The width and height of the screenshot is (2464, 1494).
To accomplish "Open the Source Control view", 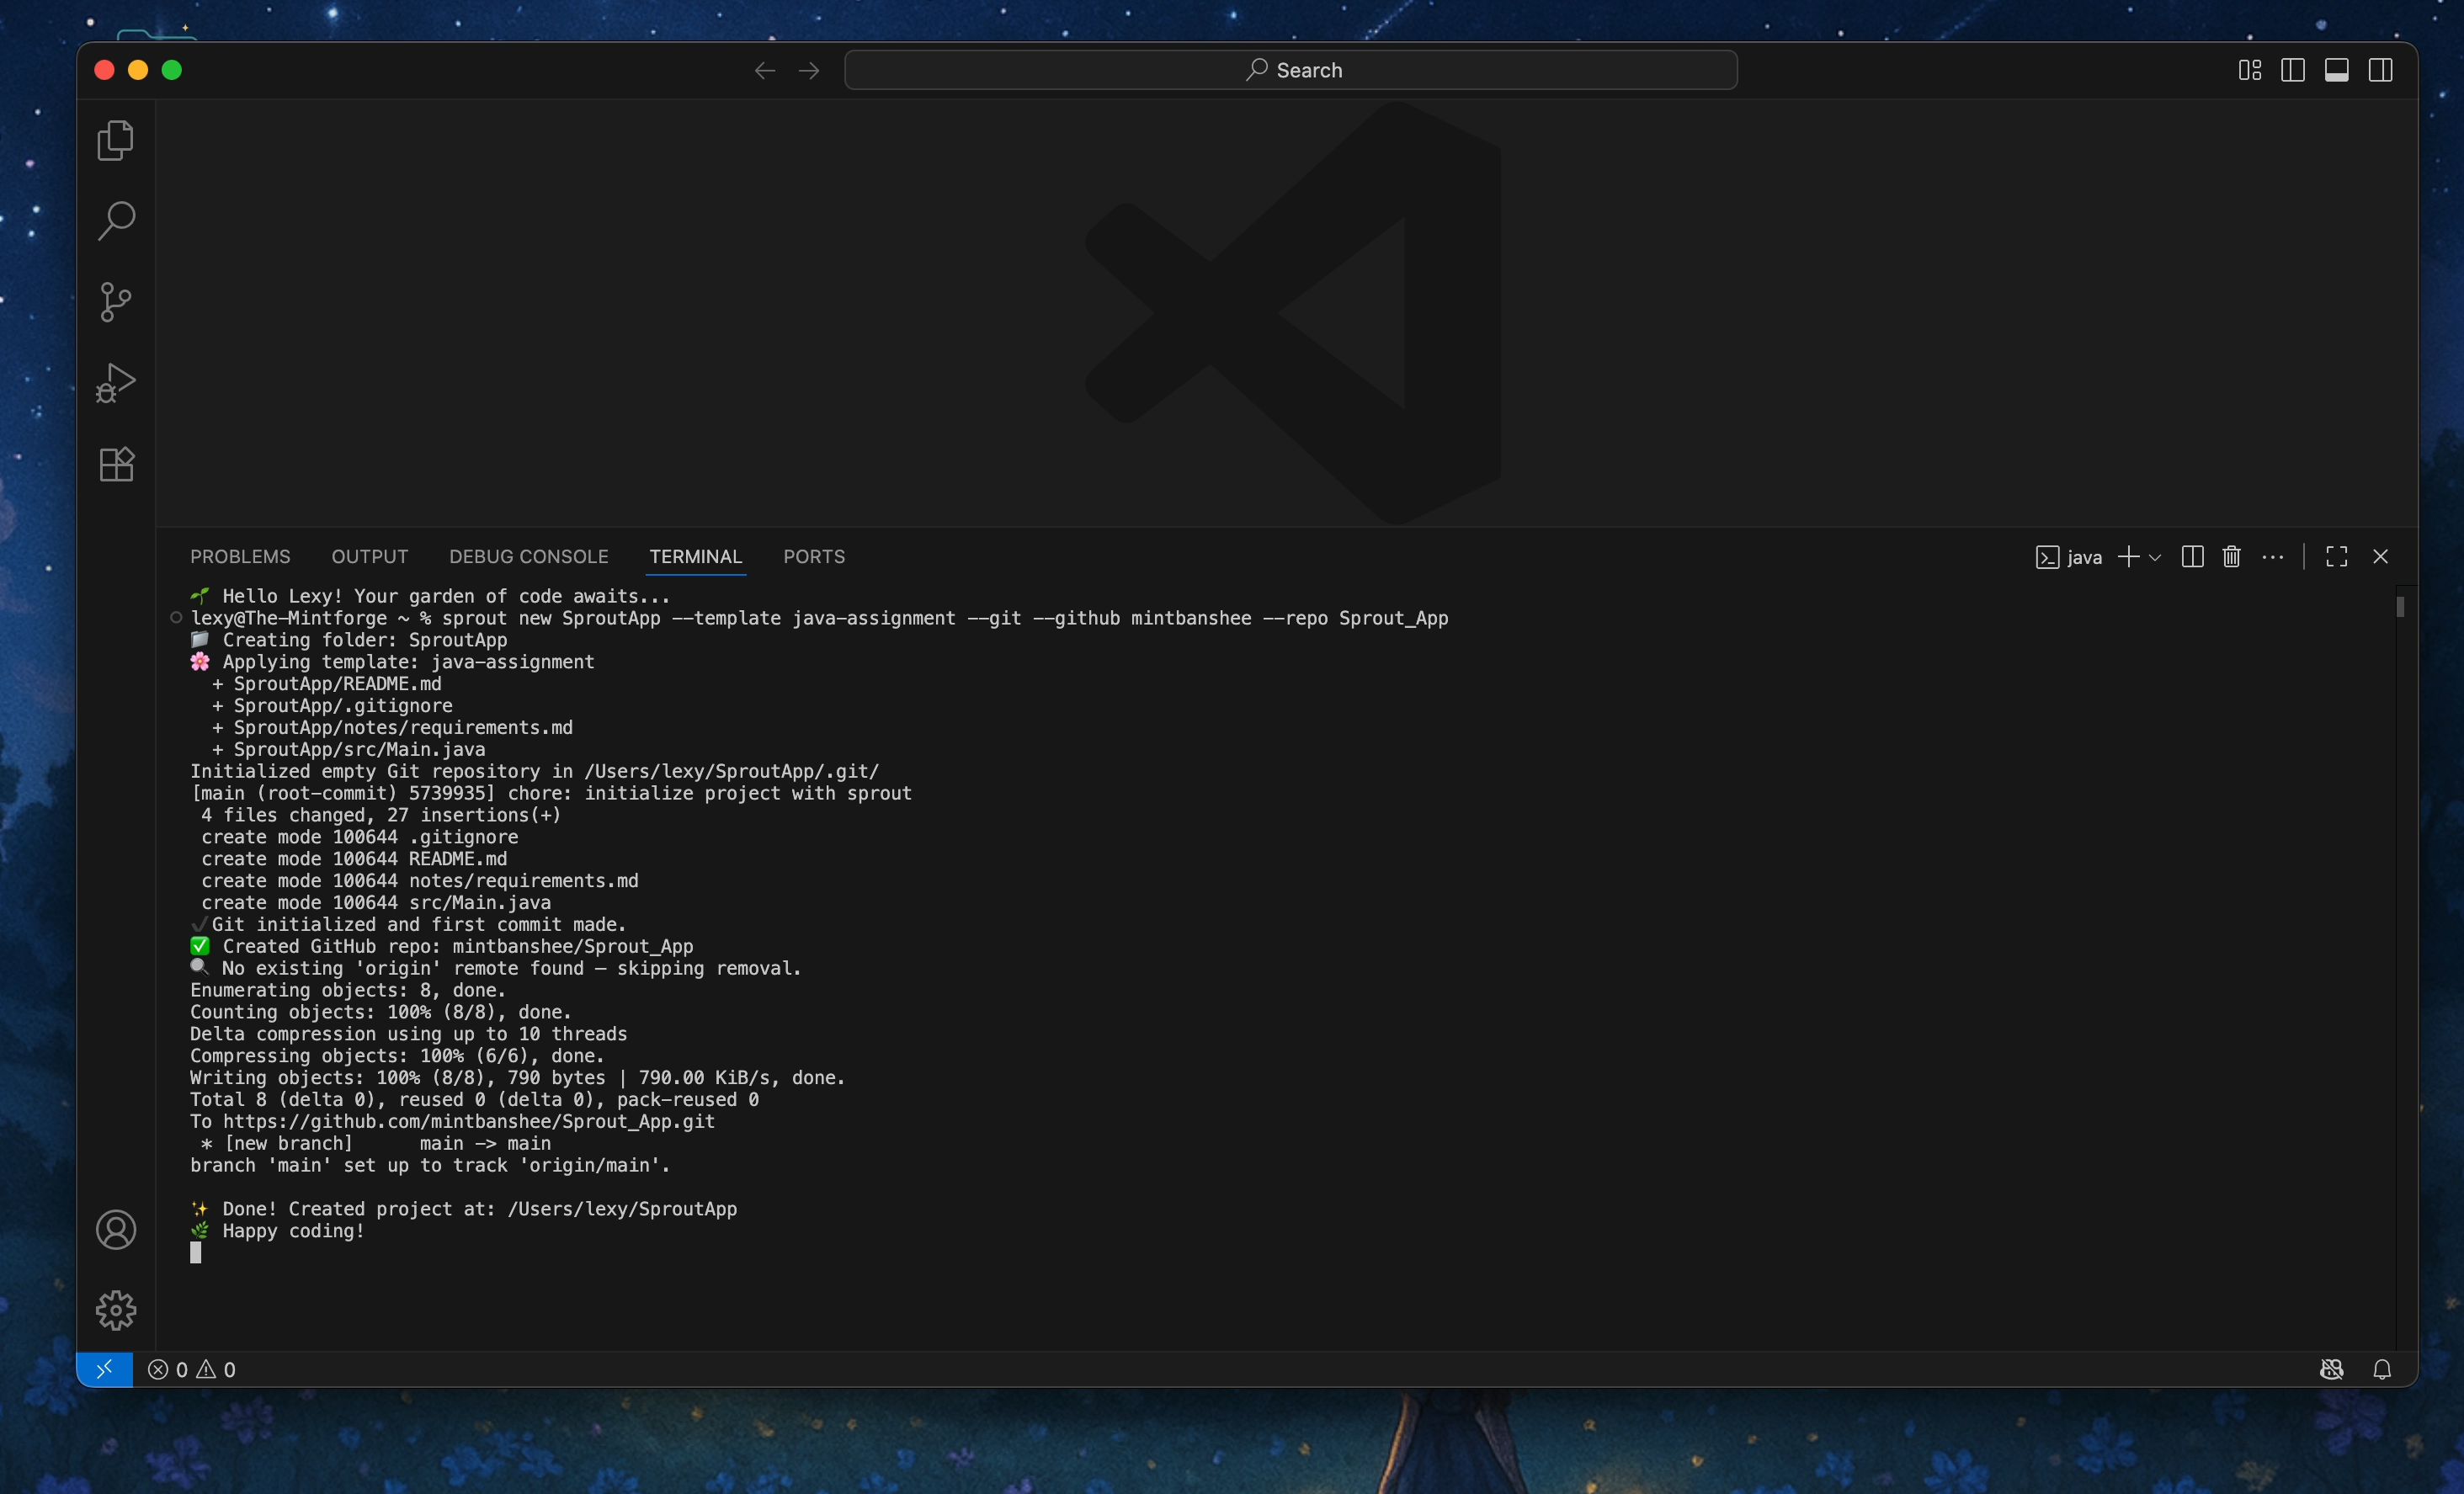I will 115,302.
